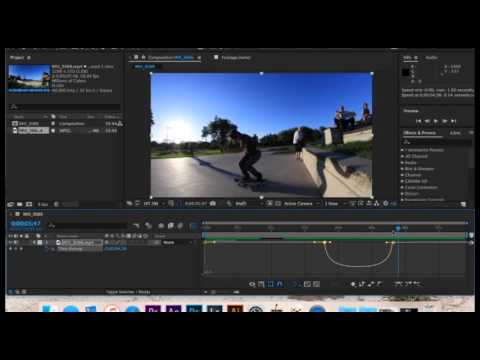Open grid and guide options in viewer
Viewport: 480px width, 360px height.
tap(171, 203)
